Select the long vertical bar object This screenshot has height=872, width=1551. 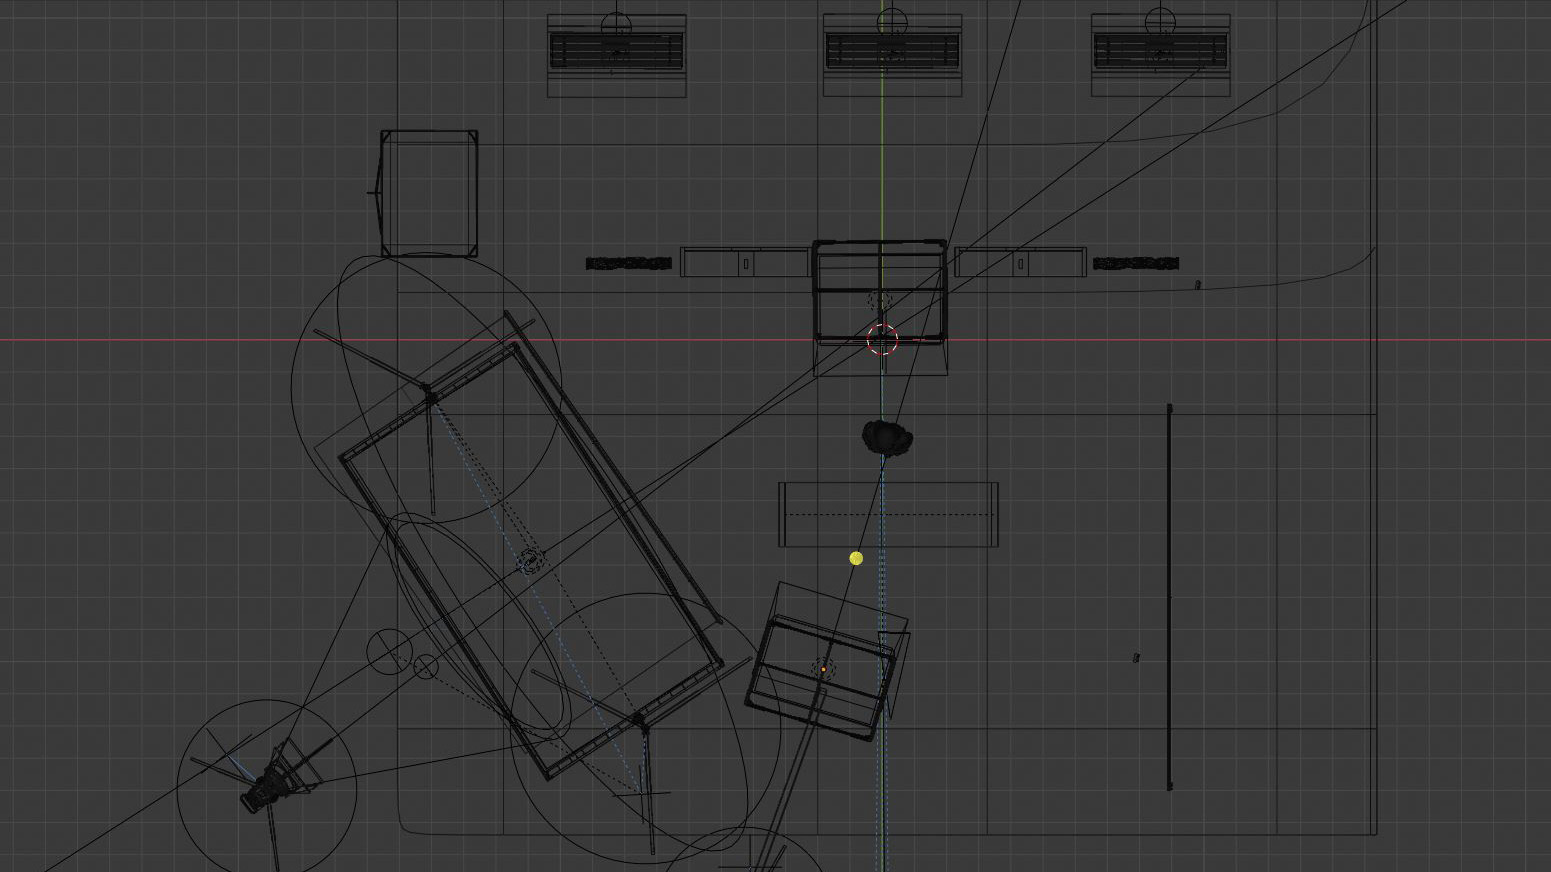pyautogui.click(x=1170, y=597)
